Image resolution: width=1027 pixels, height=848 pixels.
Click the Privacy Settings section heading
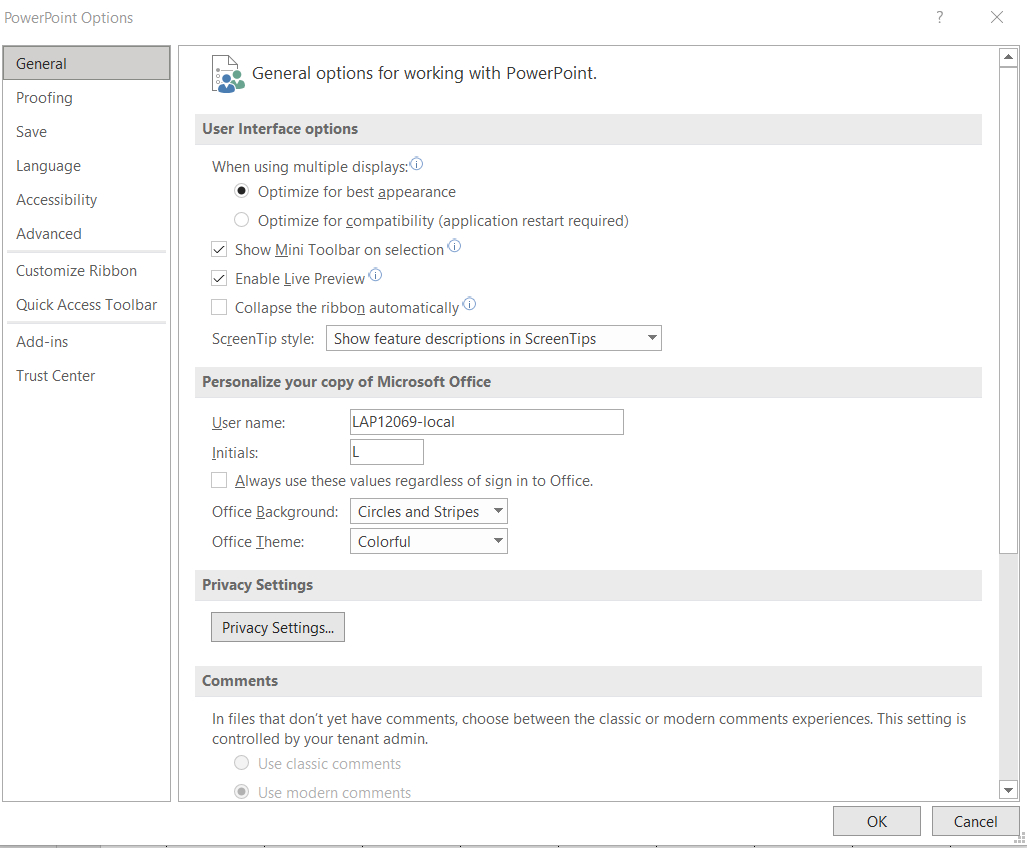click(x=257, y=585)
